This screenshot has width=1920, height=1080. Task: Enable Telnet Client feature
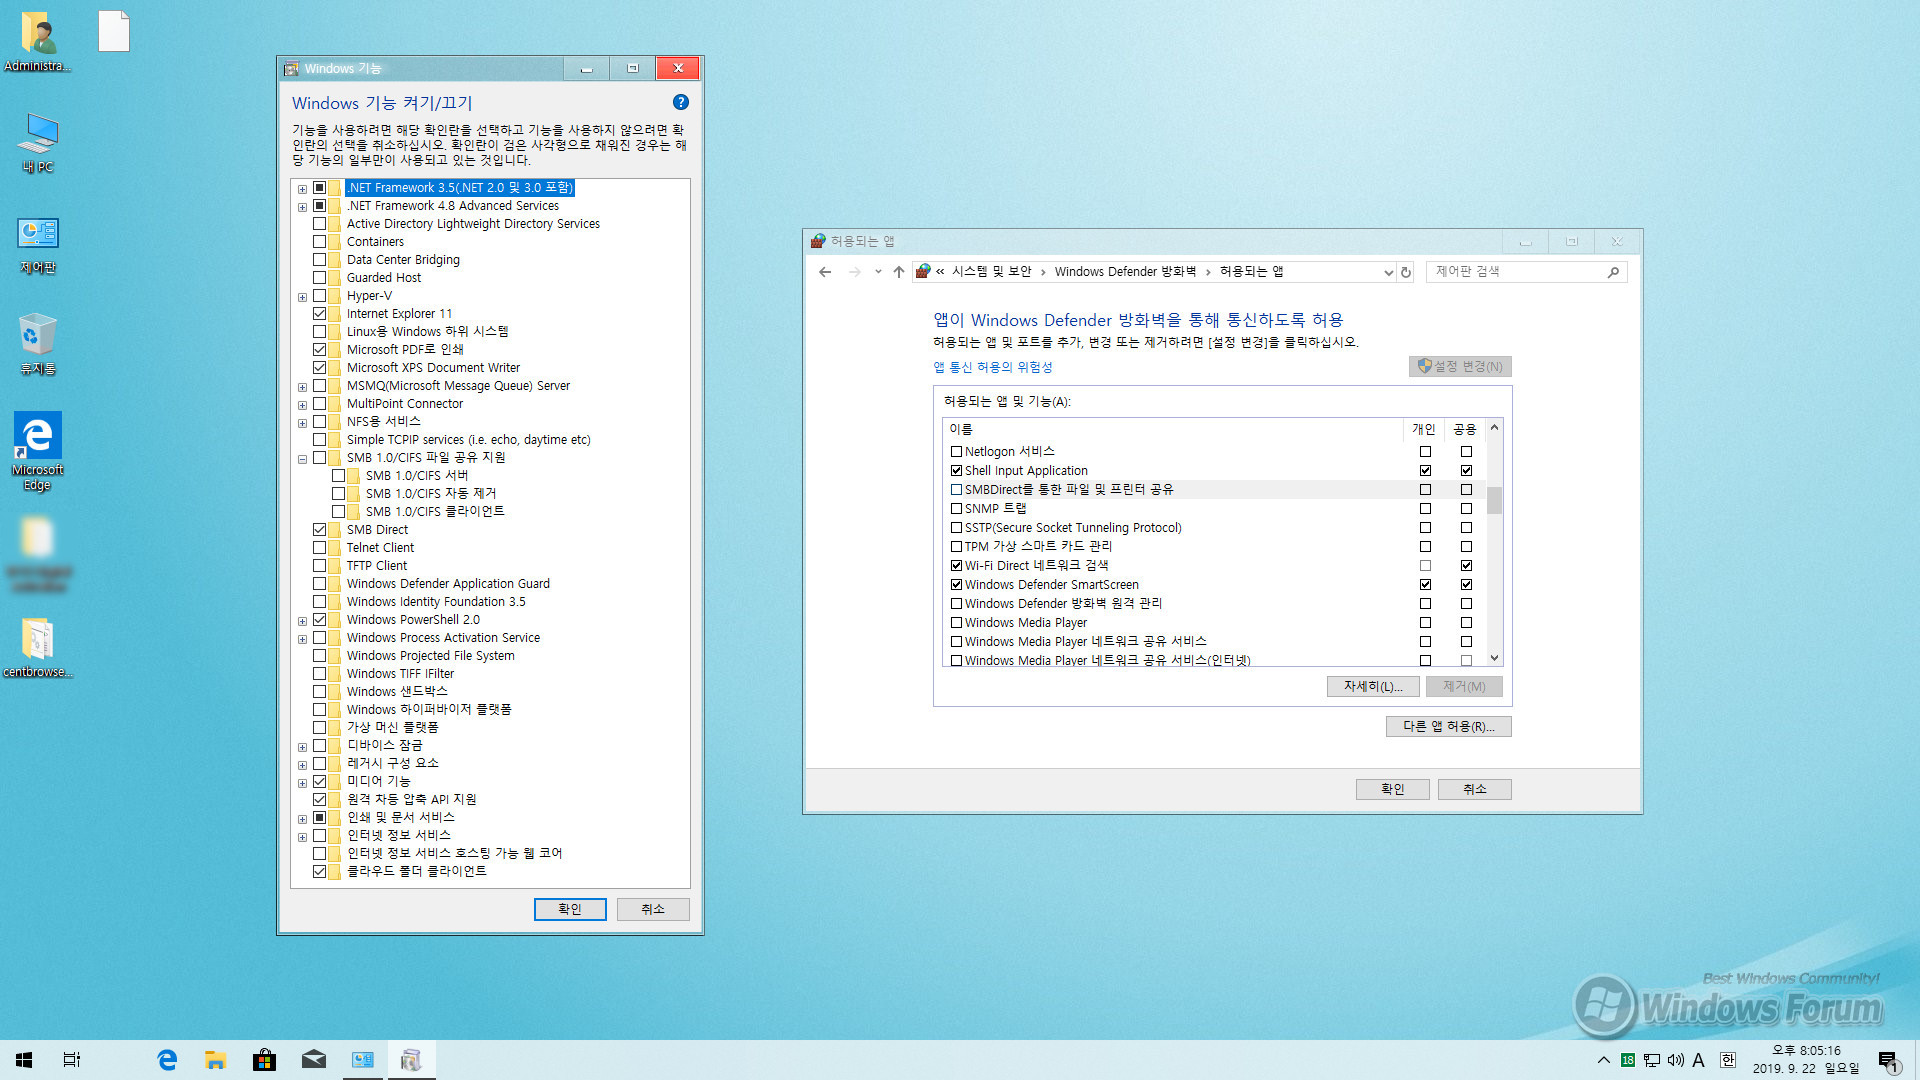tap(320, 548)
